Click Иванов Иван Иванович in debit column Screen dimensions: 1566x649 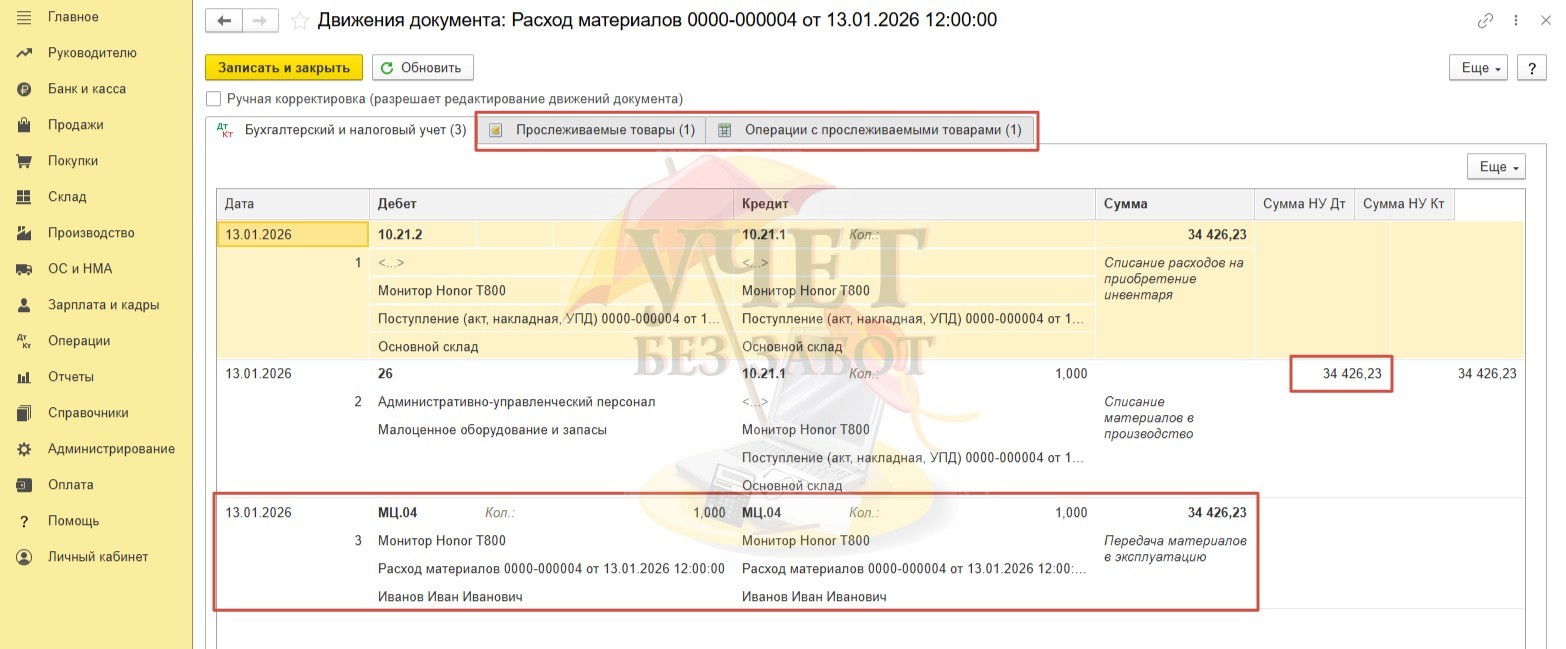[450, 597]
